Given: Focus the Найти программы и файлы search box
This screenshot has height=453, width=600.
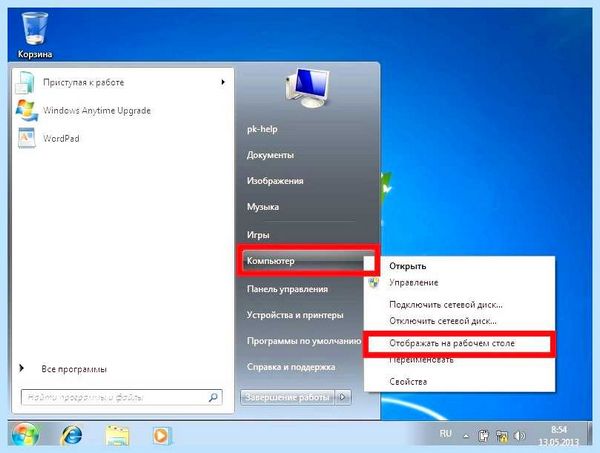Looking at the screenshot, I should 122,397.
